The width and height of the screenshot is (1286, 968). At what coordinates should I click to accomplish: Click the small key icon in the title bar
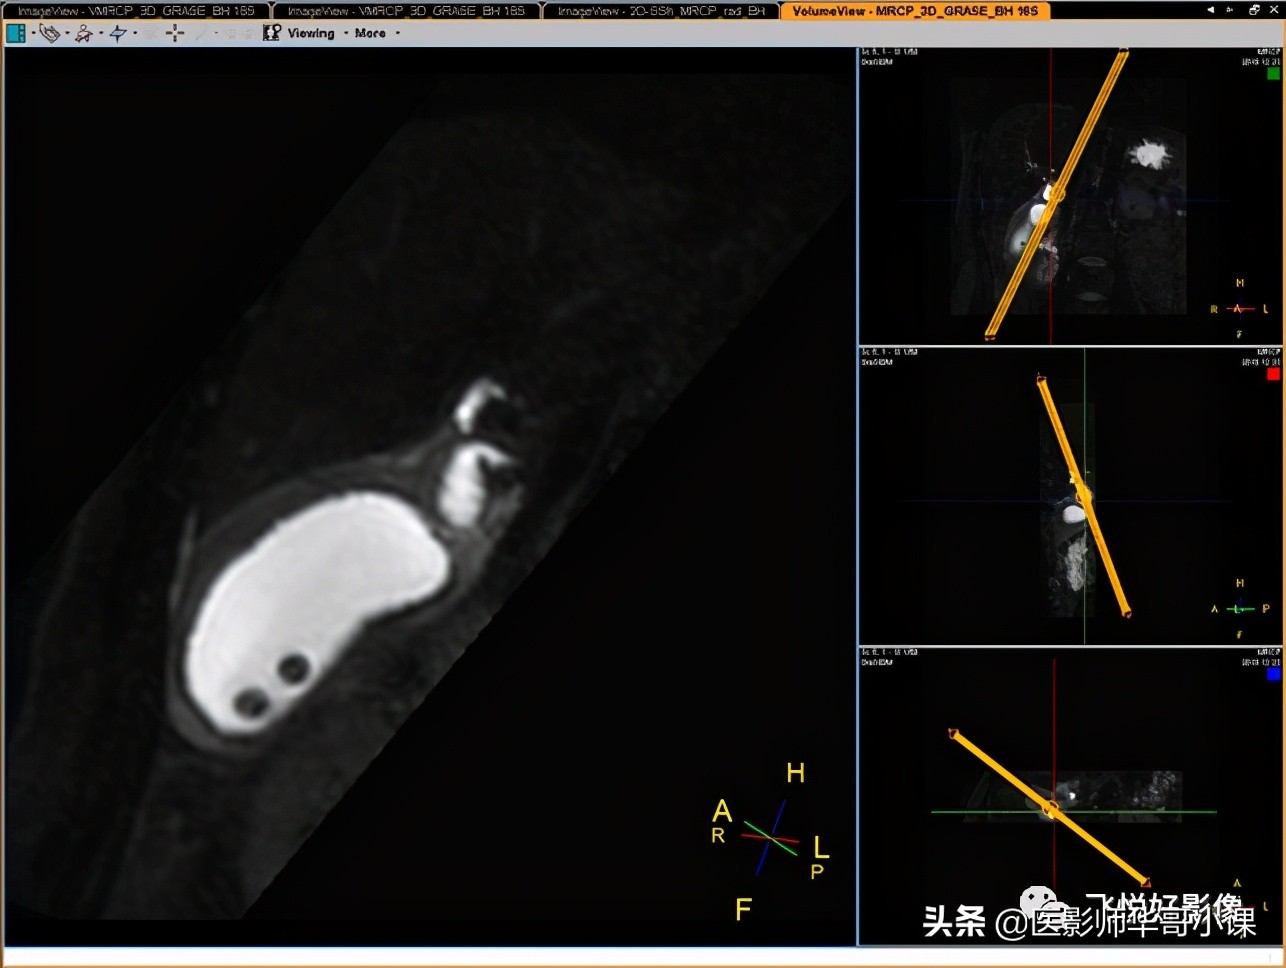(1231, 9)
